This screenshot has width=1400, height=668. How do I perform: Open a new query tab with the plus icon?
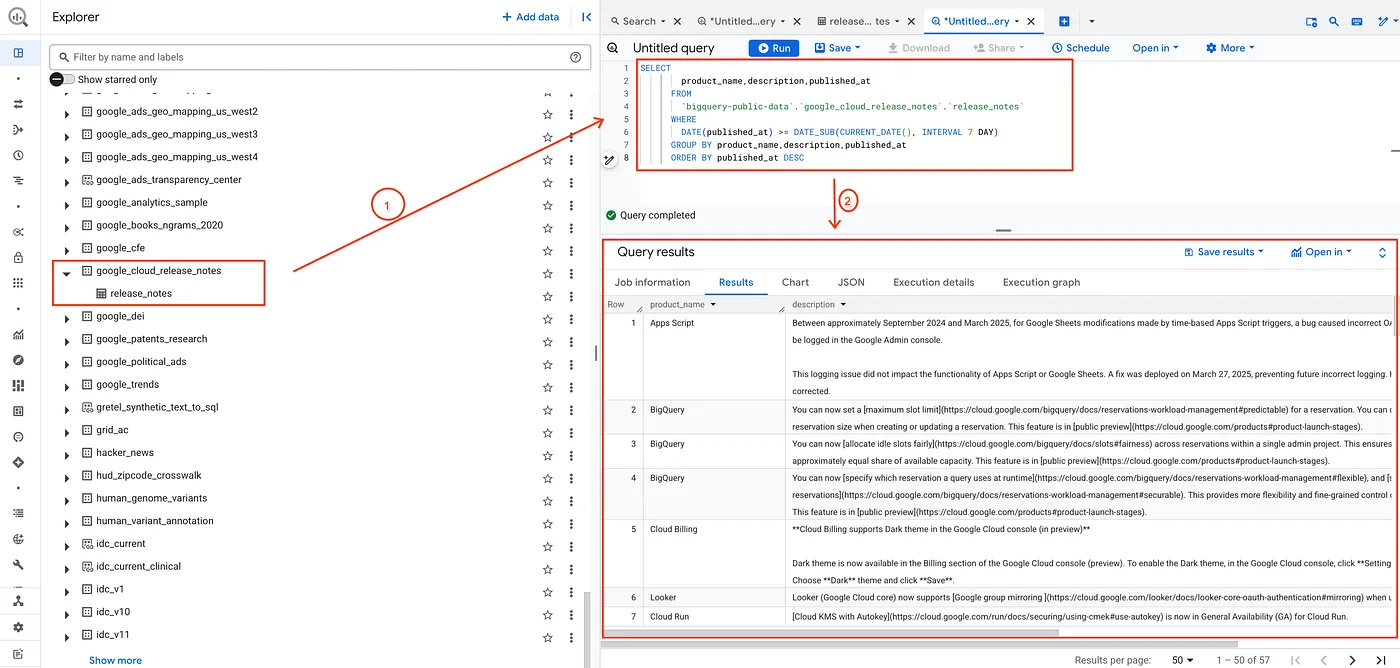click(1064, 20)
